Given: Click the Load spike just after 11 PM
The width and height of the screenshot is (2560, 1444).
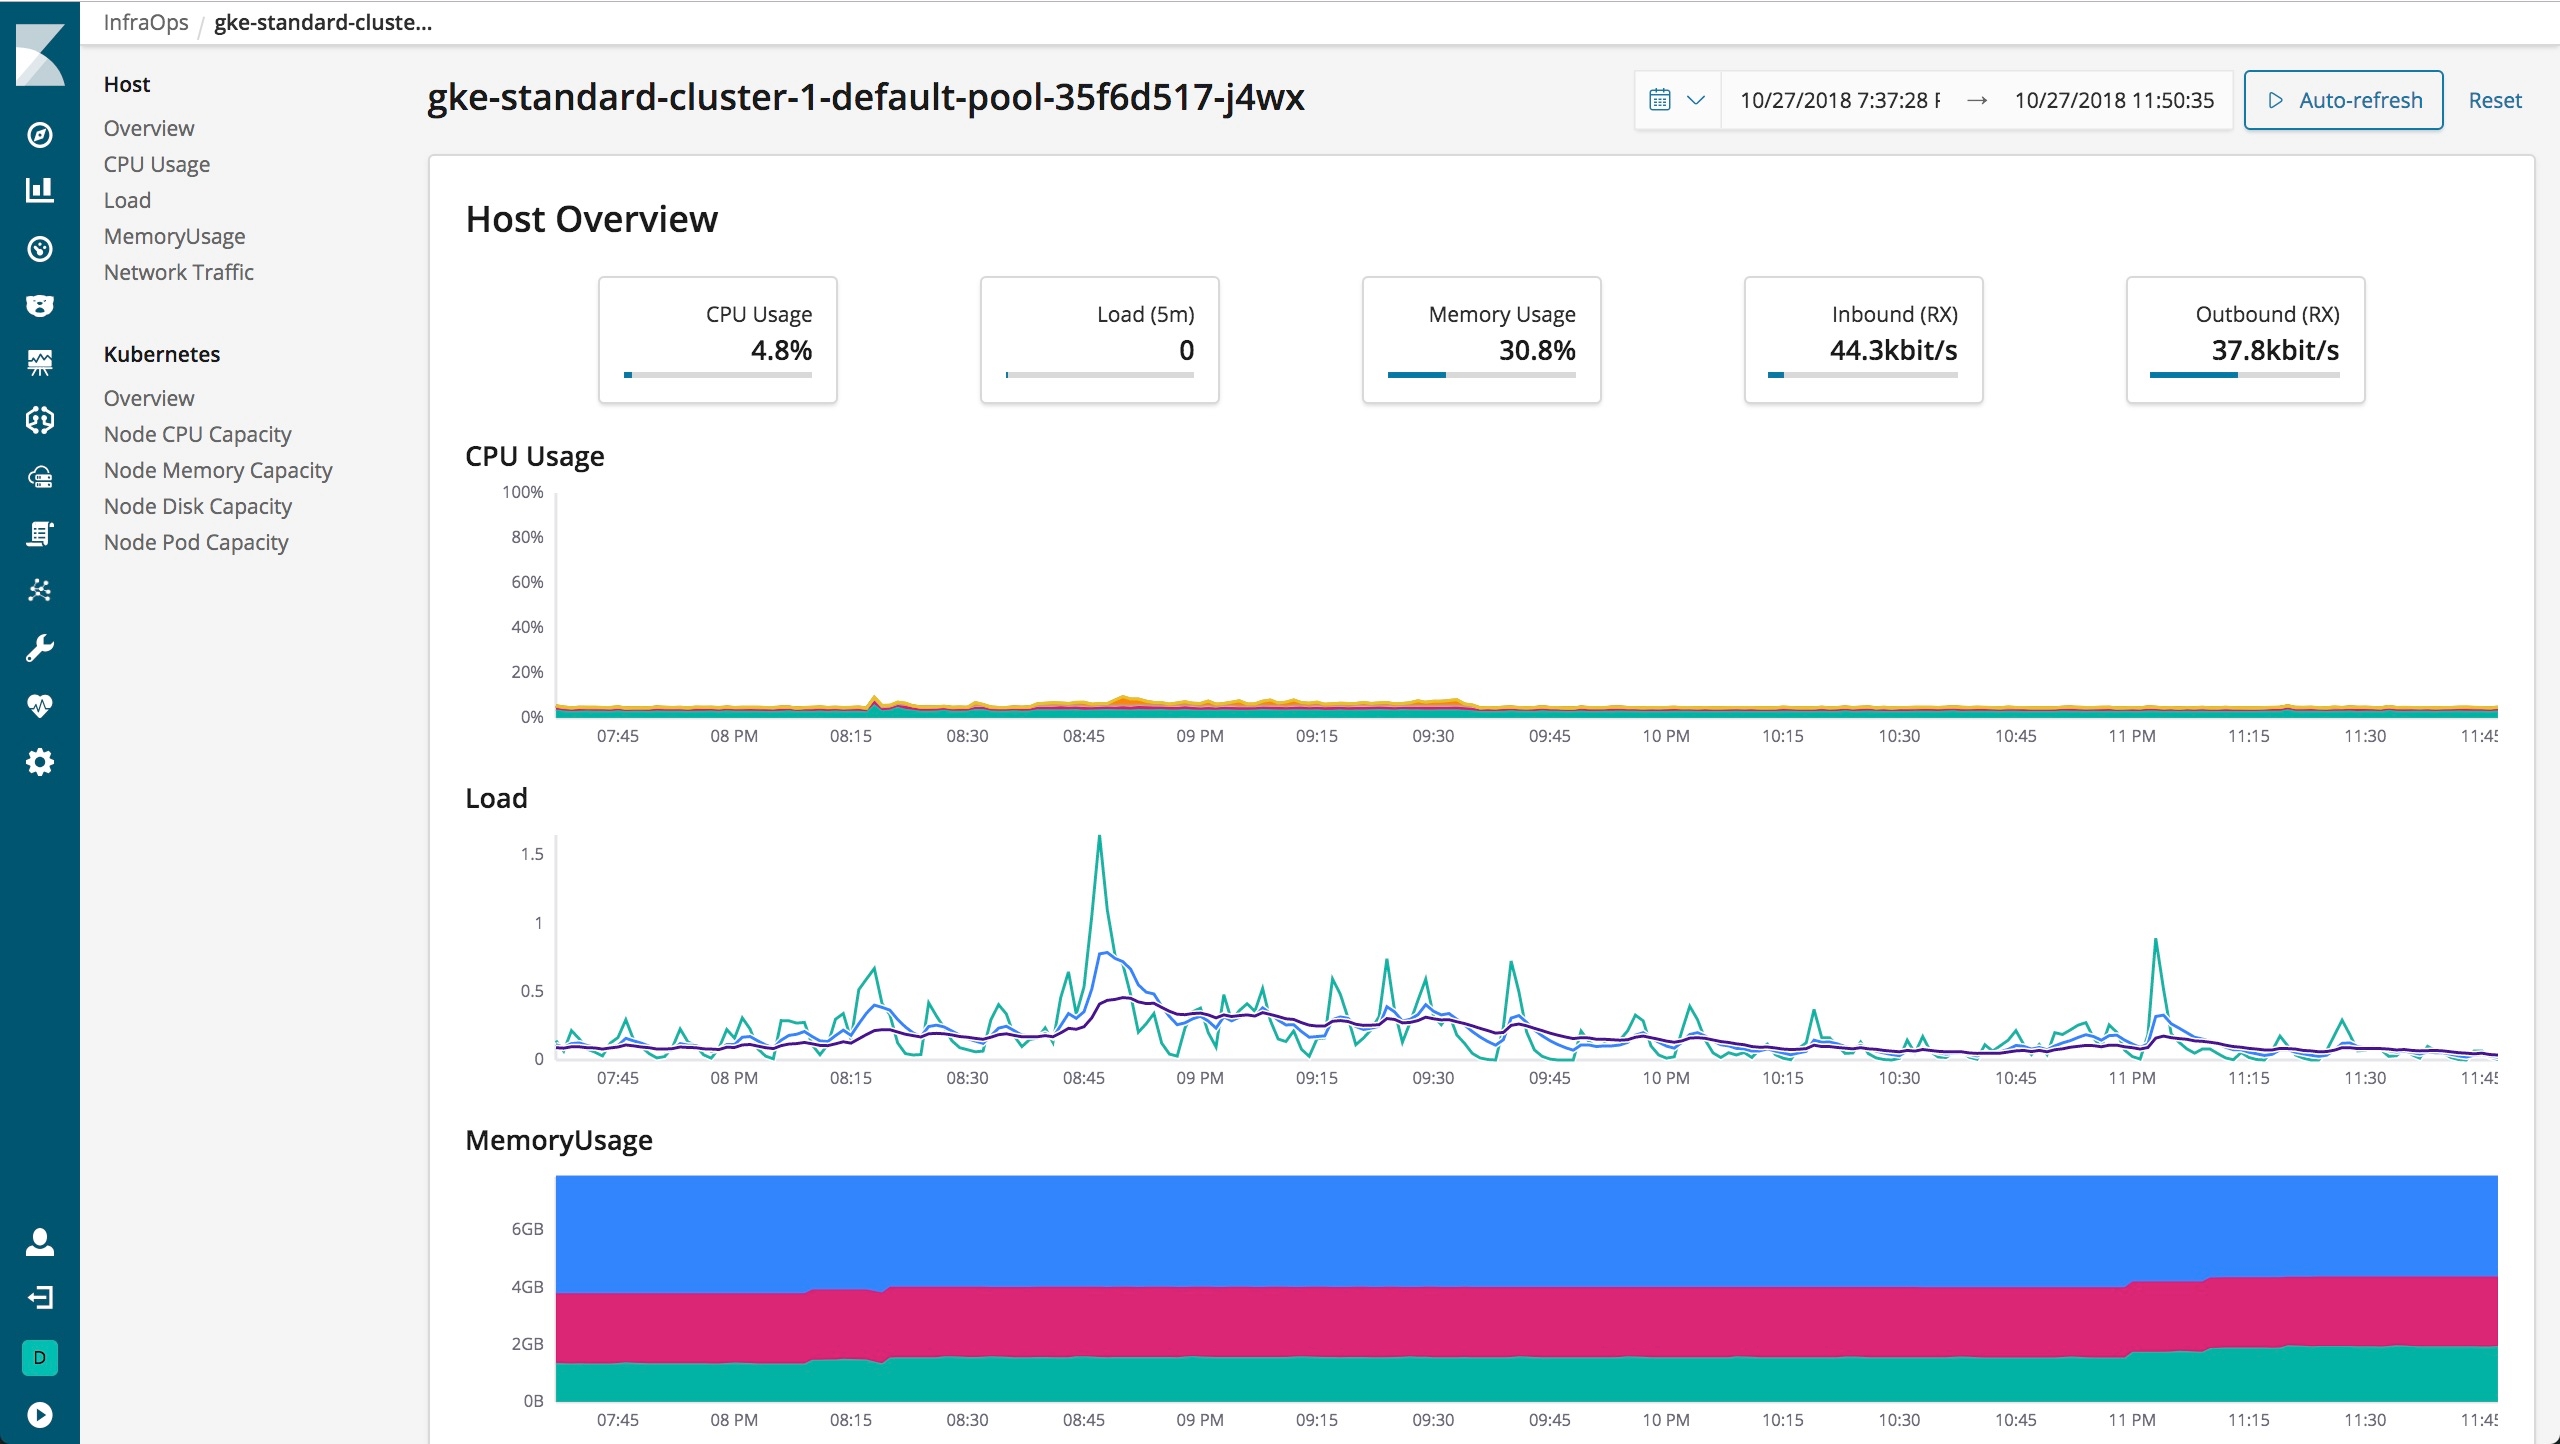Looking at the screenshot, I should pyautogui.click(x=2156, y=942).
